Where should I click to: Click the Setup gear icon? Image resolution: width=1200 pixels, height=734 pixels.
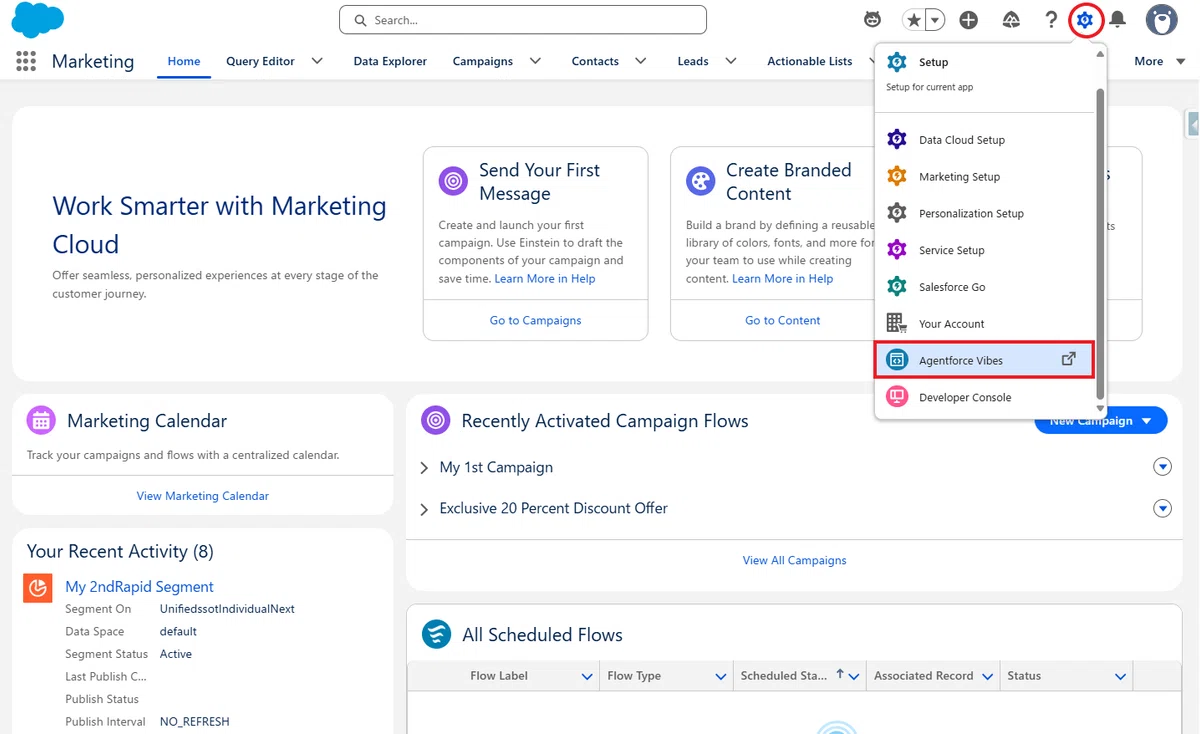coord(1085,19)
